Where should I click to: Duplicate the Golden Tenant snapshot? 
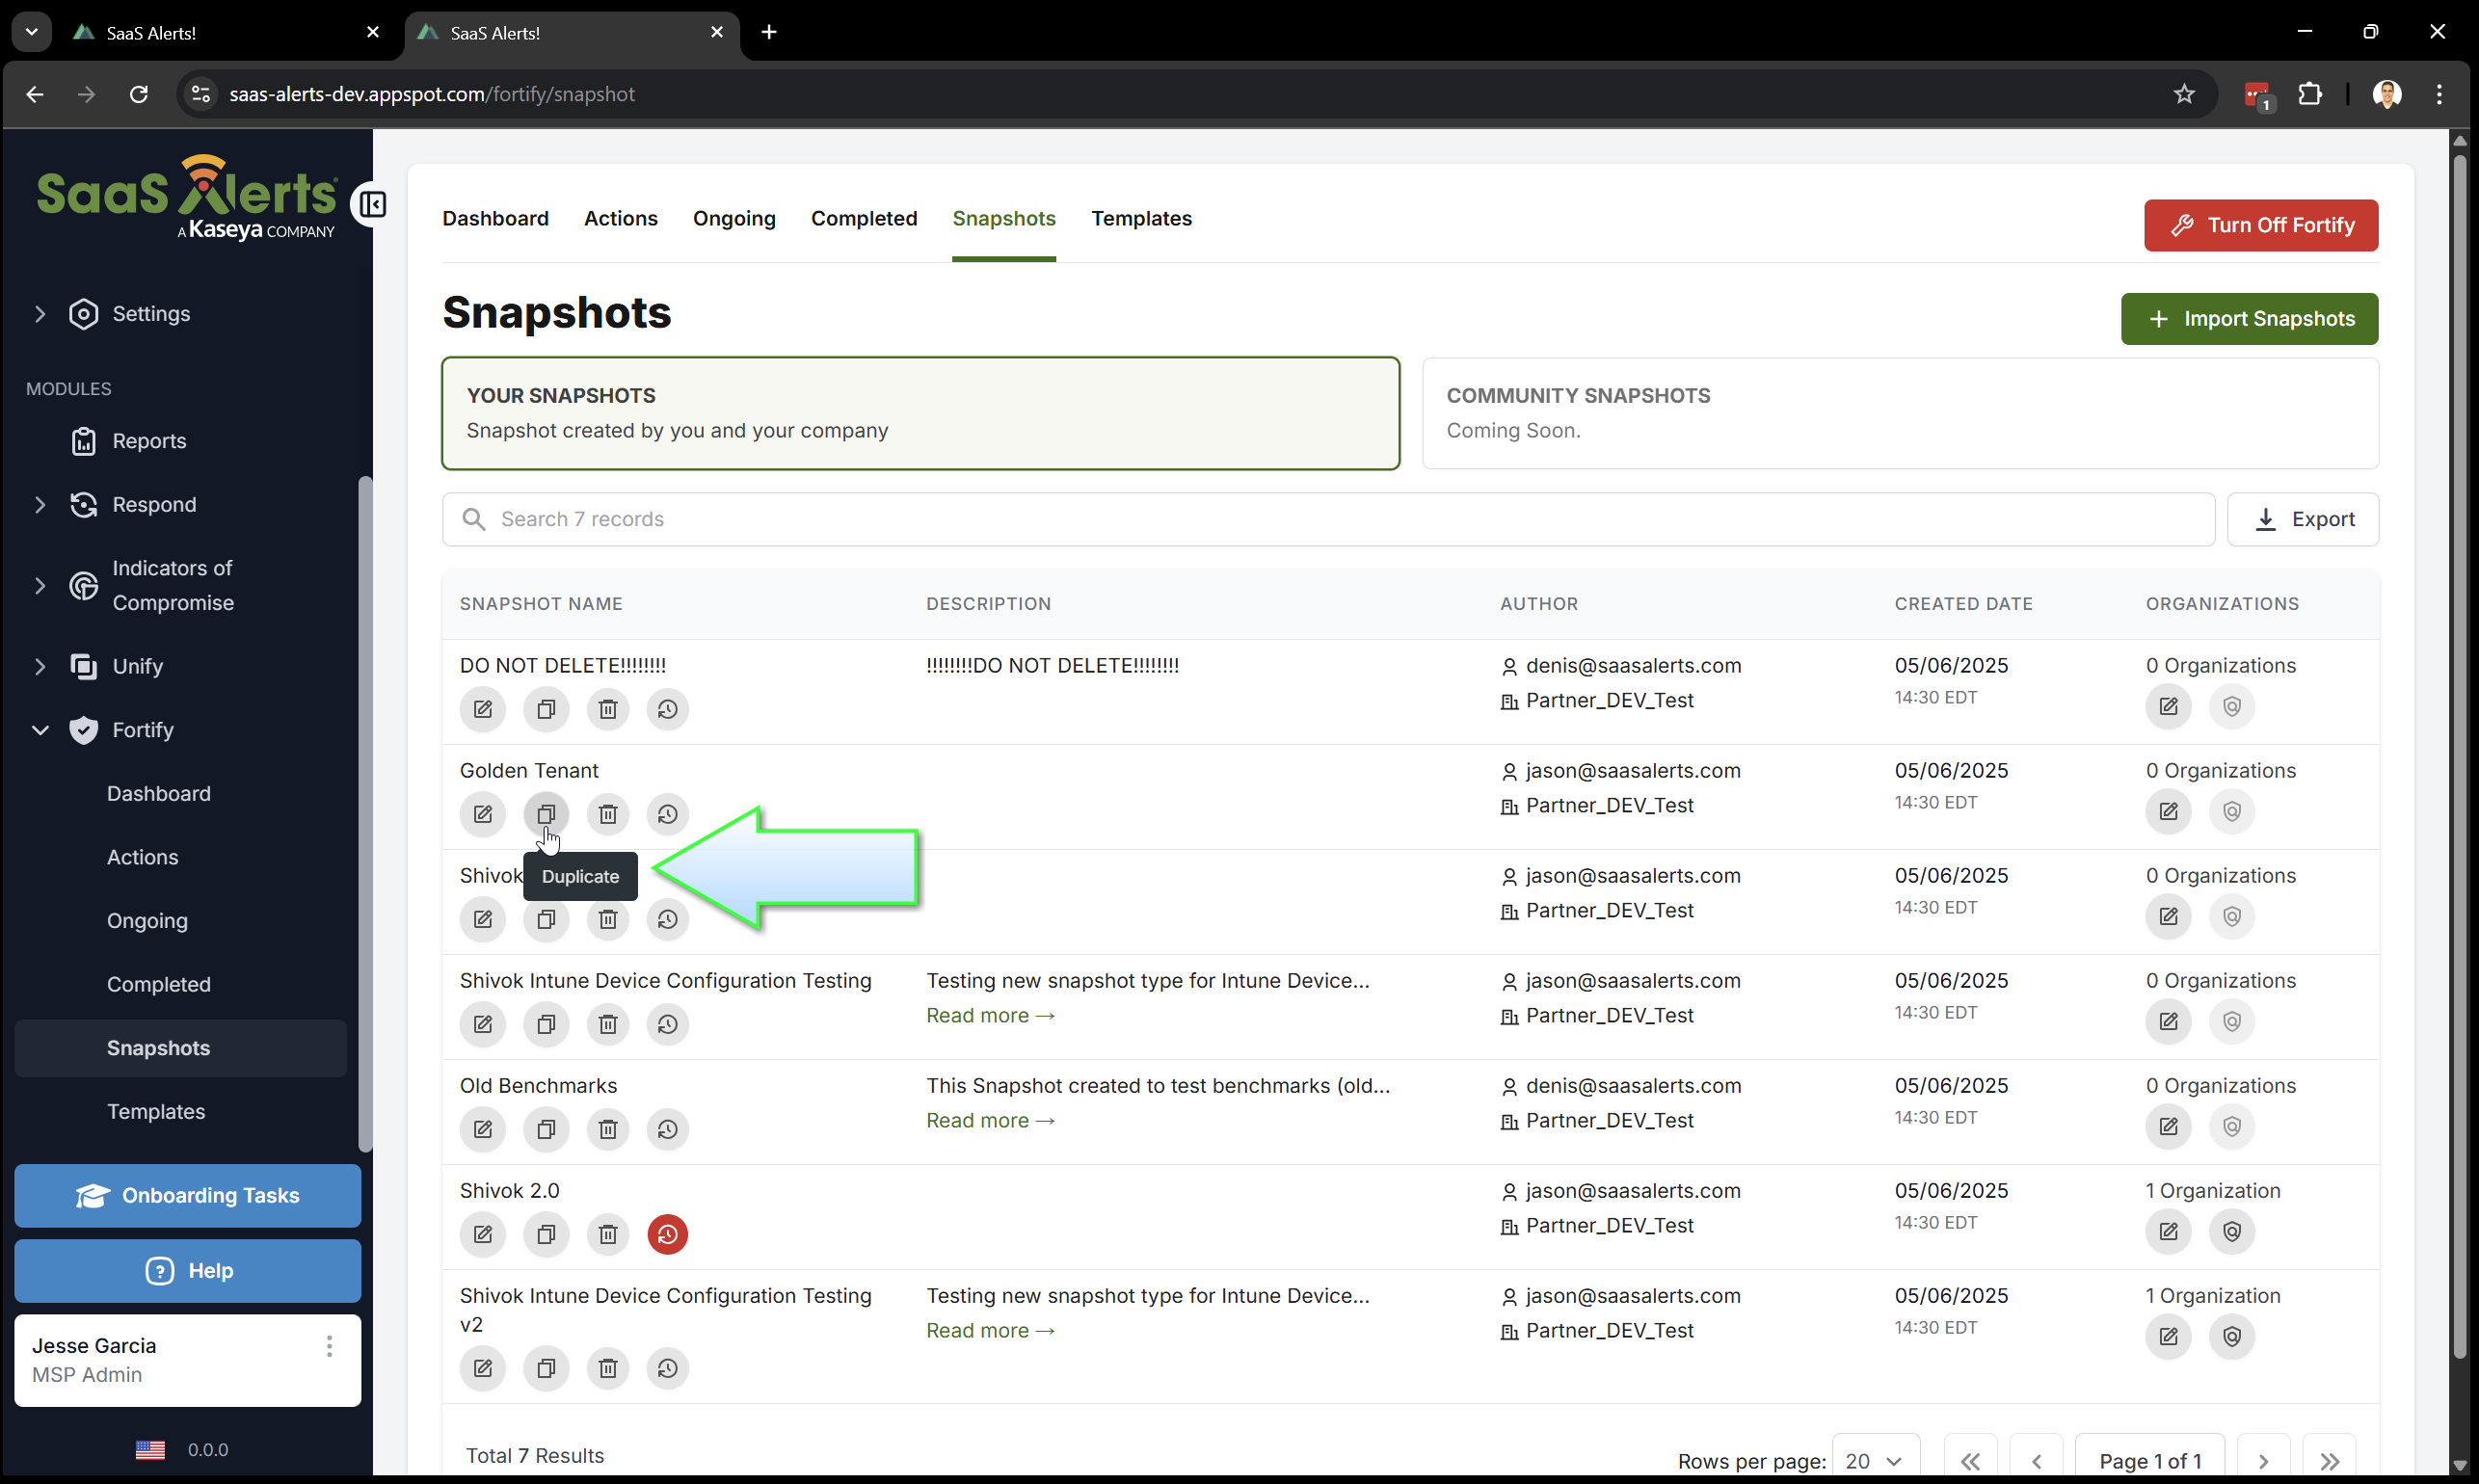point(546,814)
